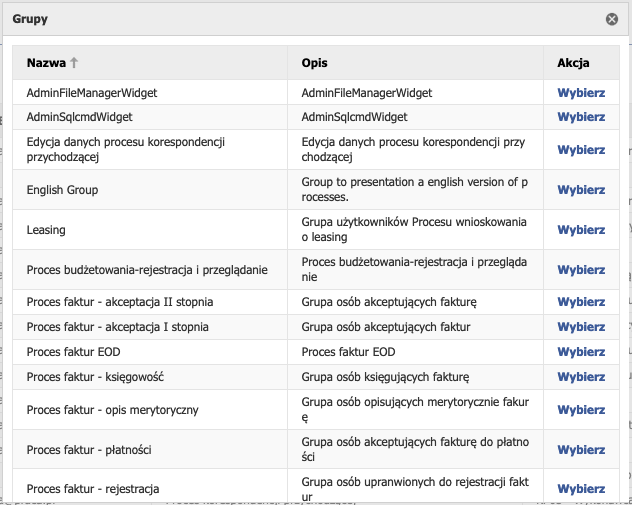The width and height of the screenshot is (632, 505).
Task: Select Wybierz for Proces faktur - księgowość
Action: pyautogui.click(x=581, y=377)
